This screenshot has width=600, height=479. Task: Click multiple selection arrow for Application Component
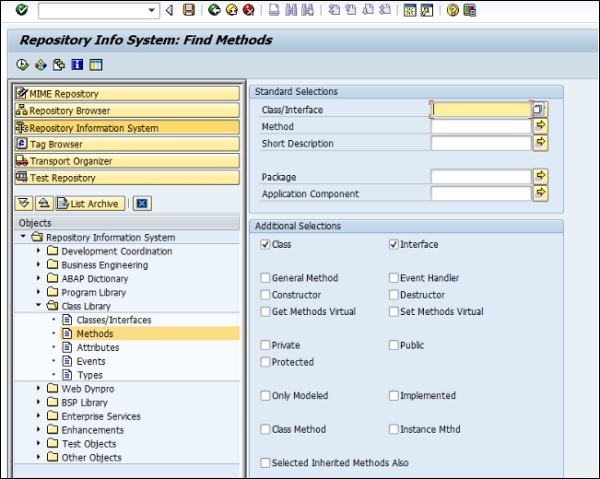[x=540, y=192]
